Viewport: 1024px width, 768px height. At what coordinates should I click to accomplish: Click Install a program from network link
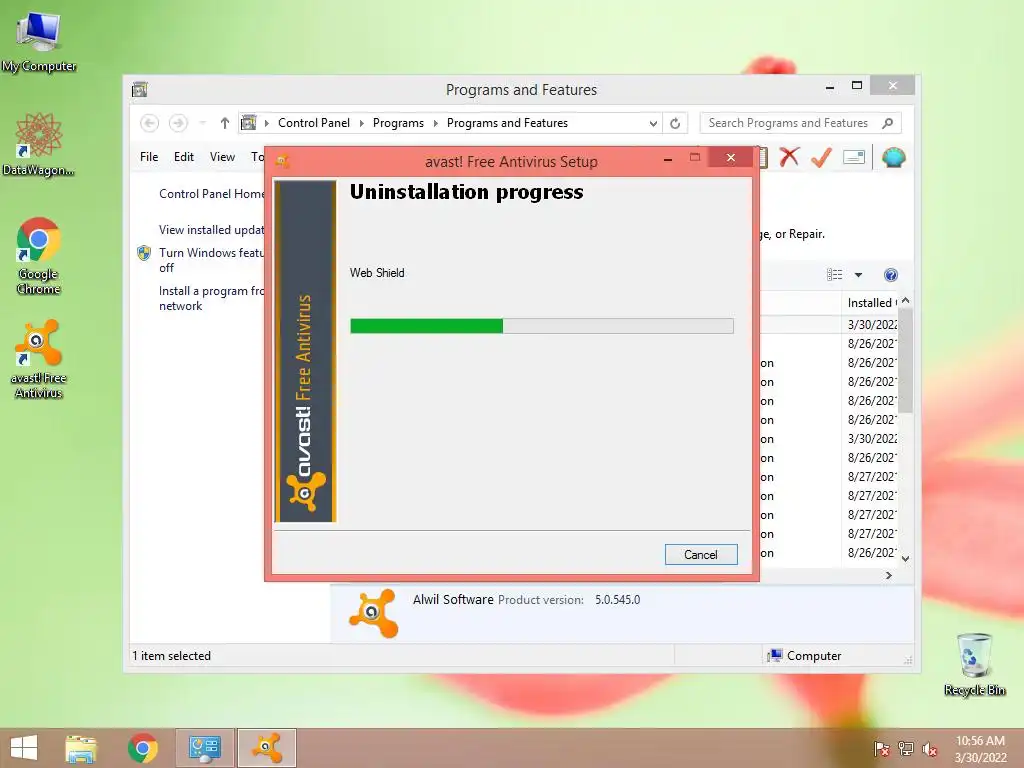tap(212, 298)
